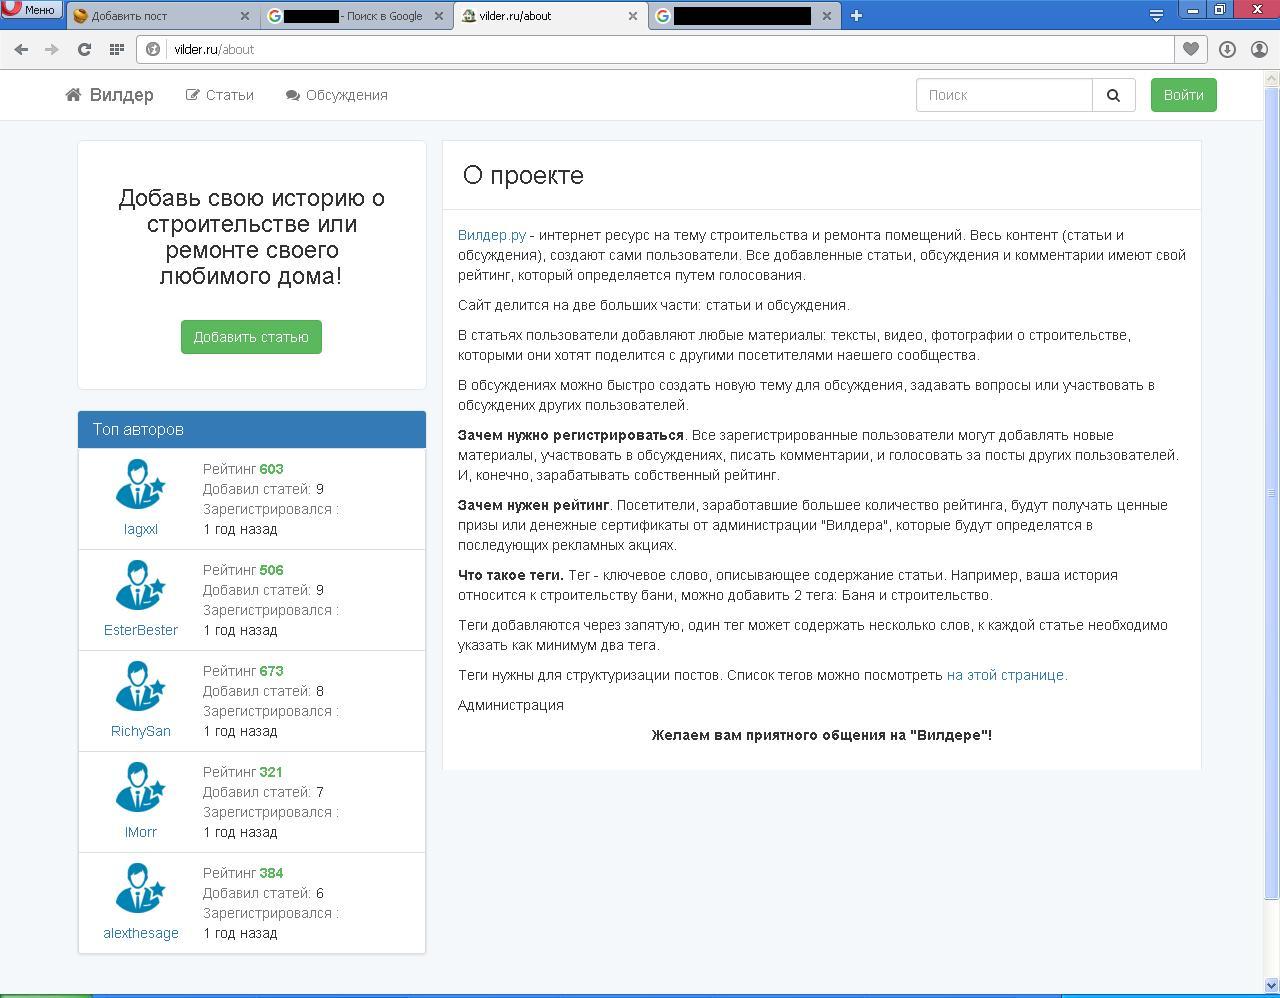
Task: Close the vilder.ru/about tab
Action: [x=632, y=16]
